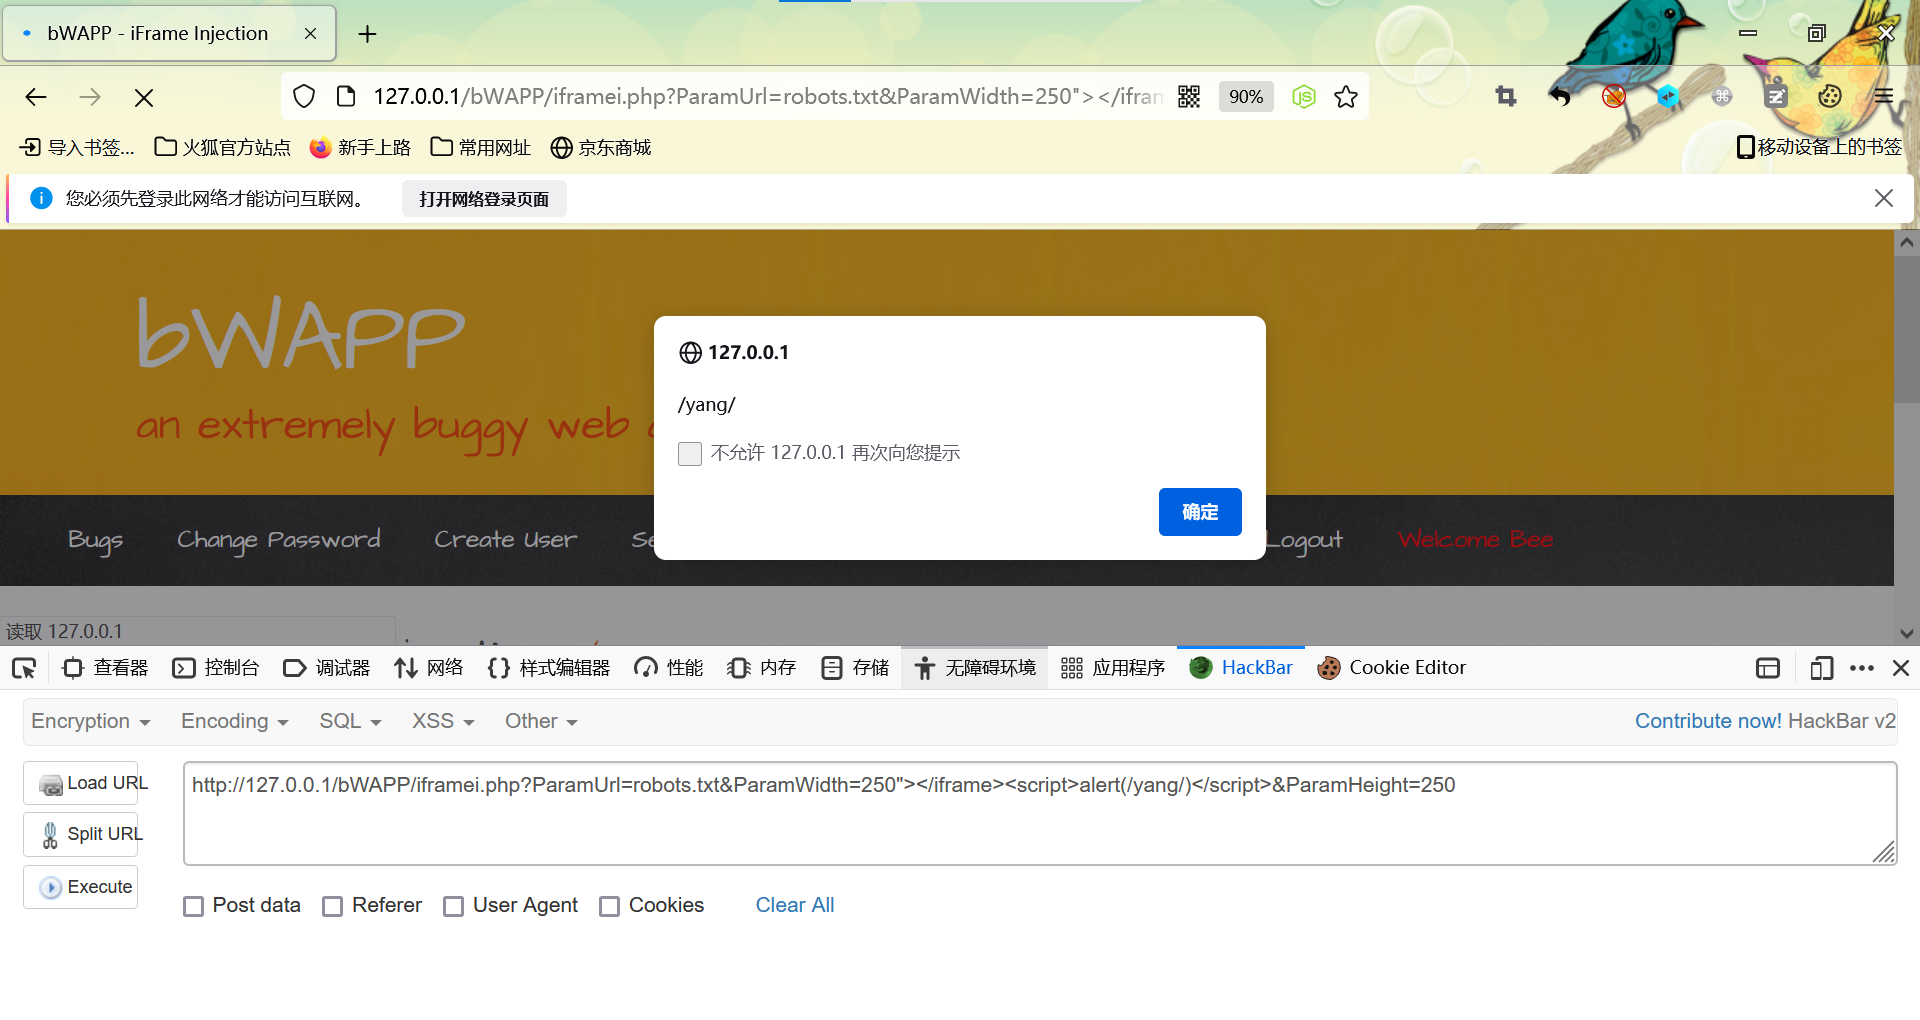Click the undo arrow toolbar icon
Screen dimensions: 1920x1020
1560,96
